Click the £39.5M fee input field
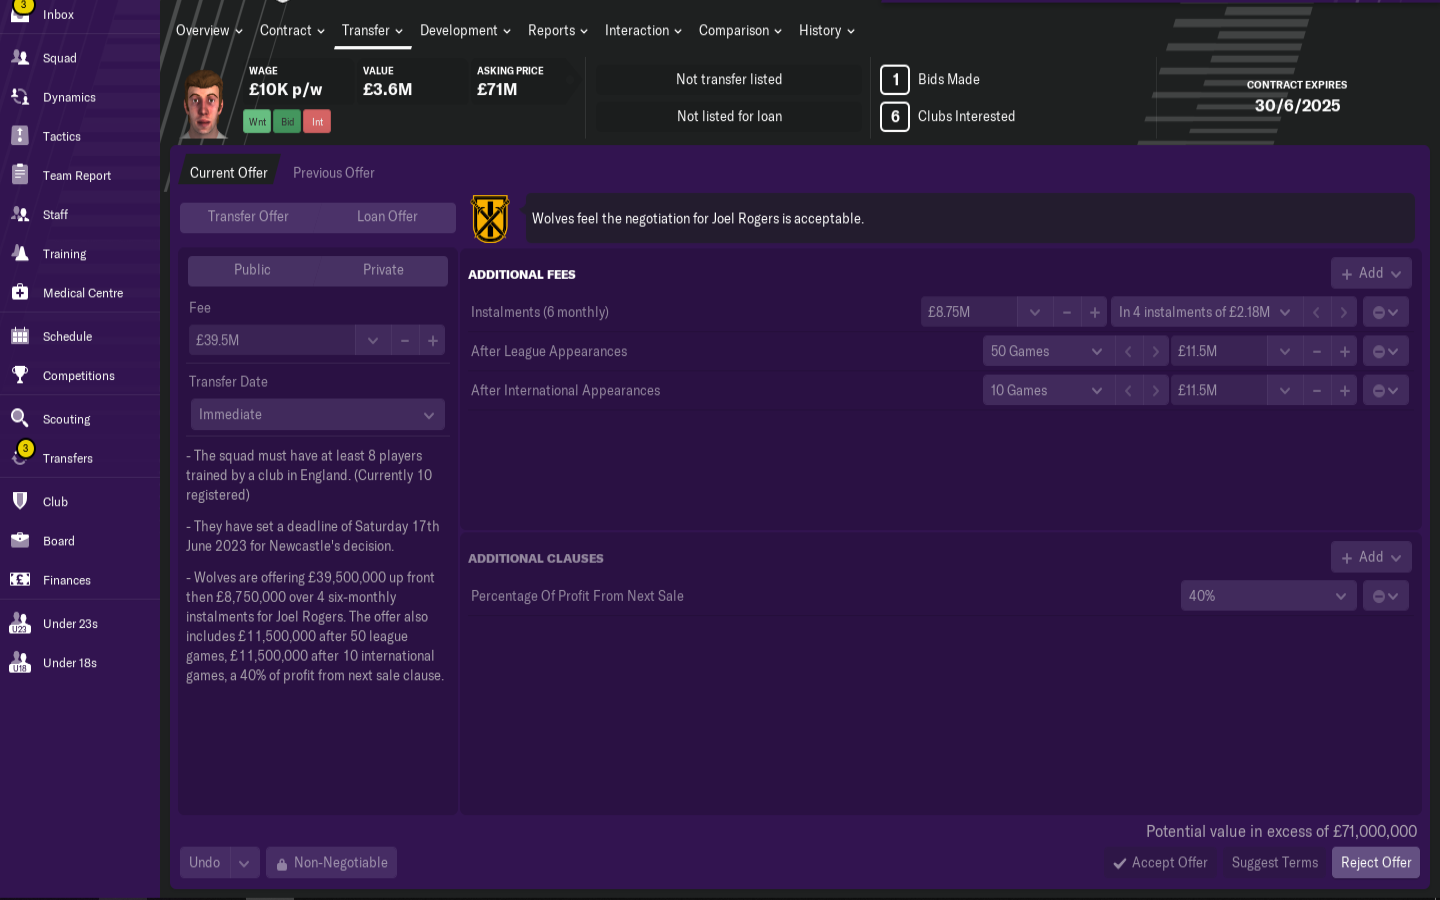The image size is (1440, 900). [272, 341]
